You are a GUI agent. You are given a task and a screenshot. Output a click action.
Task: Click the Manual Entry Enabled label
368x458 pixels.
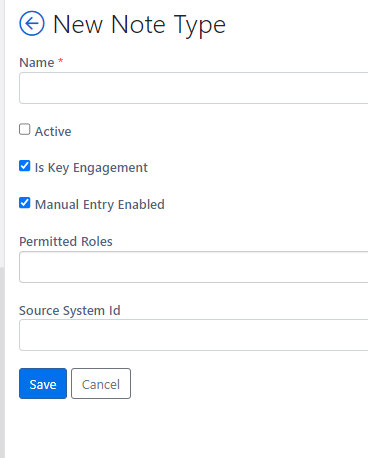(100, 204)
